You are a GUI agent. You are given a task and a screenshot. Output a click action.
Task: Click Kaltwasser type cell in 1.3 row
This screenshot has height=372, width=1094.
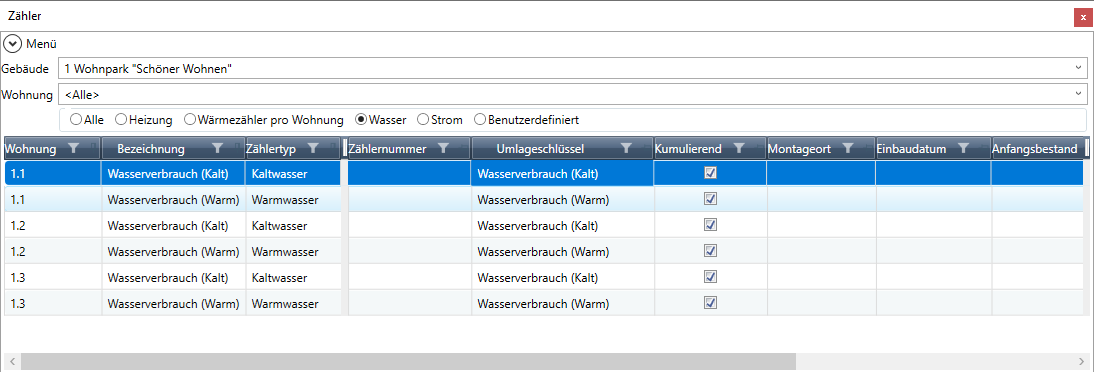tap(293, 278)
